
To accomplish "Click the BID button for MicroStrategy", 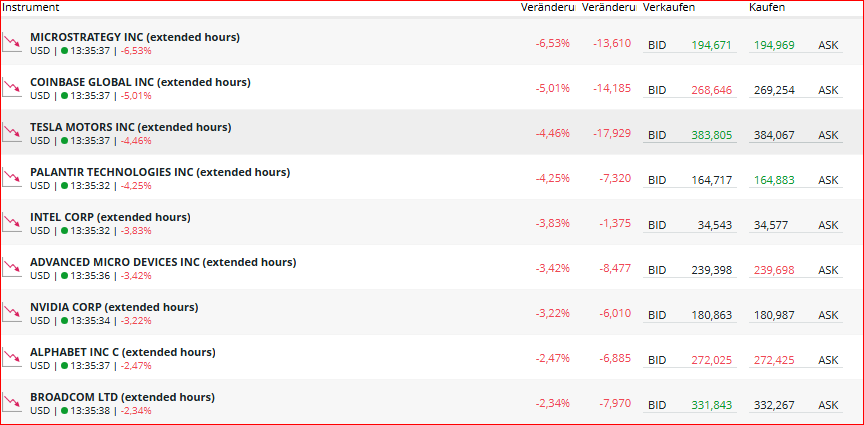I will tap(657, 45).
